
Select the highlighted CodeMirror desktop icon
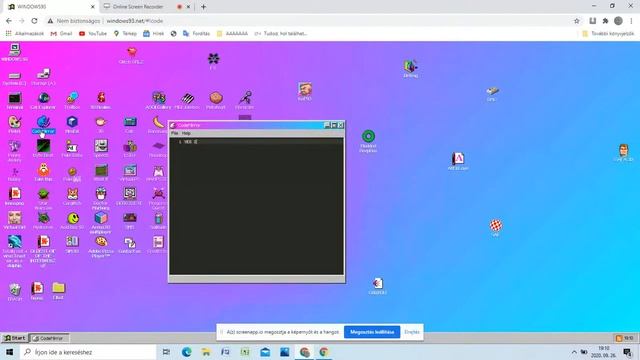click(43, 124)
